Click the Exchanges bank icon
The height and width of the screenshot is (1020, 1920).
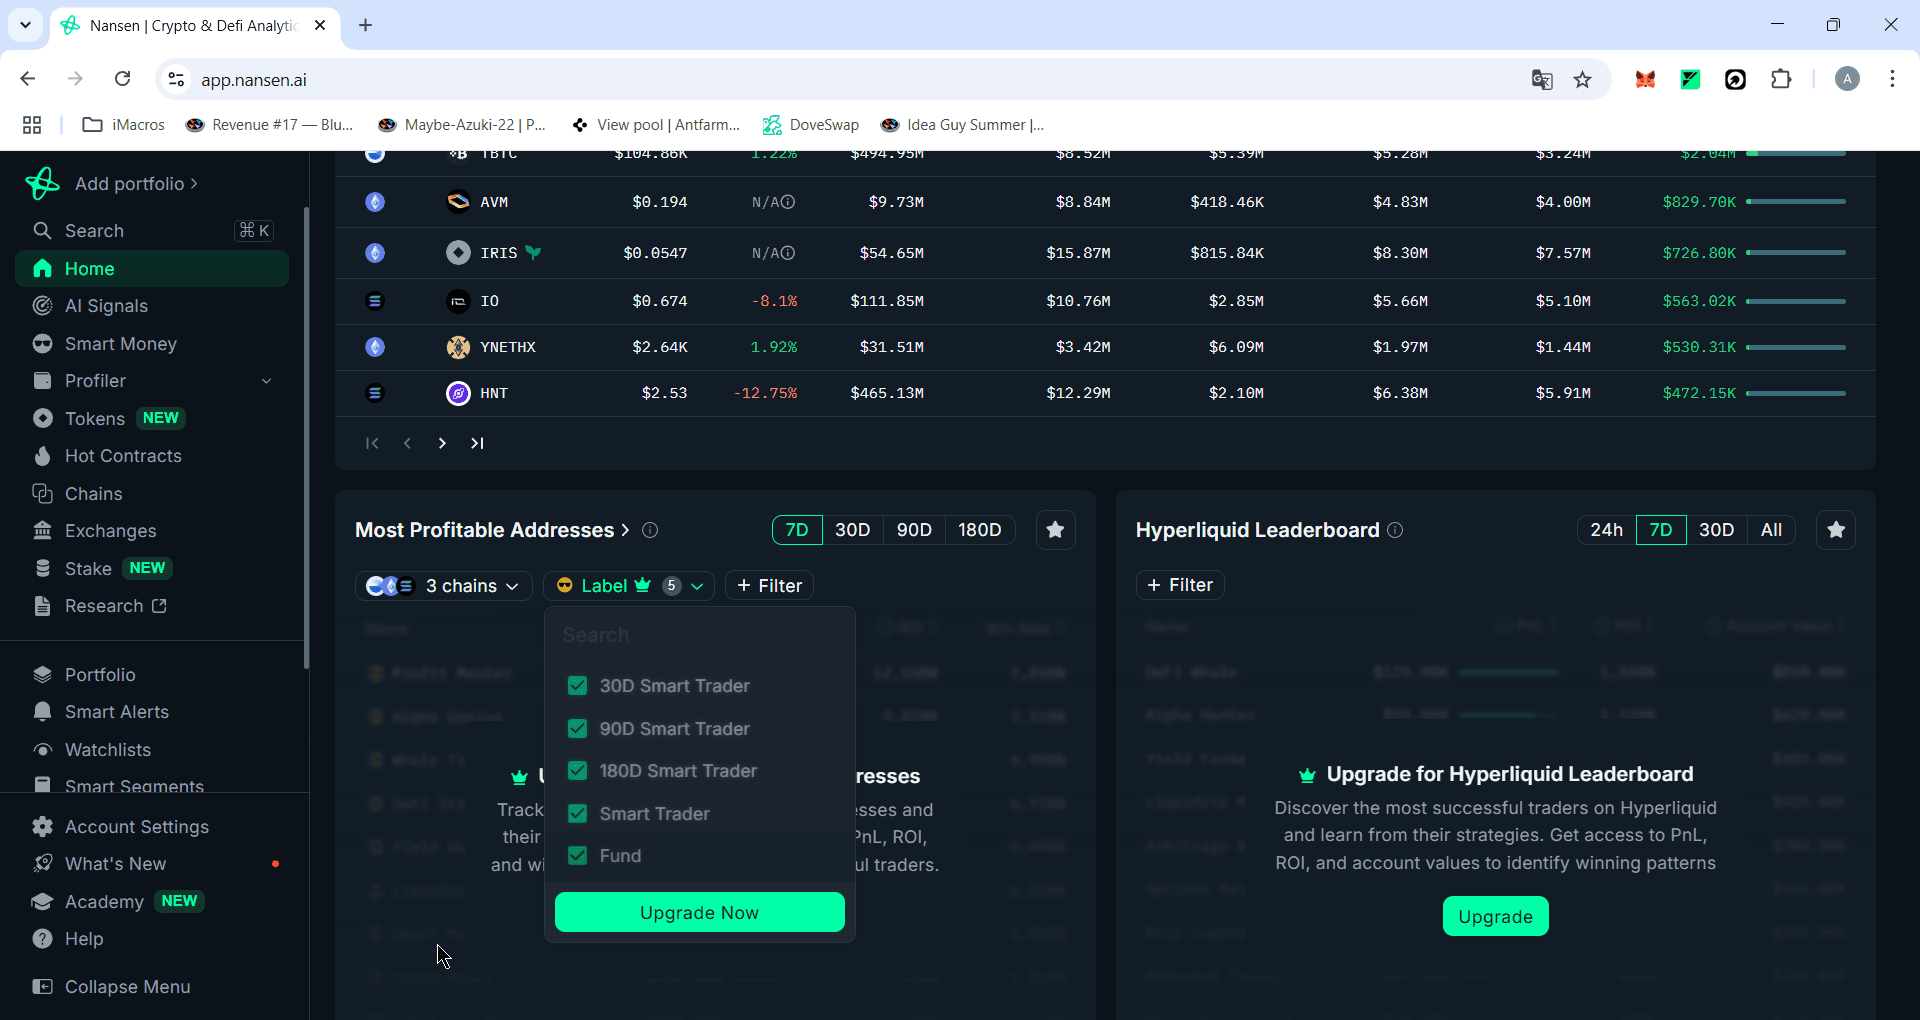[42, 531]
